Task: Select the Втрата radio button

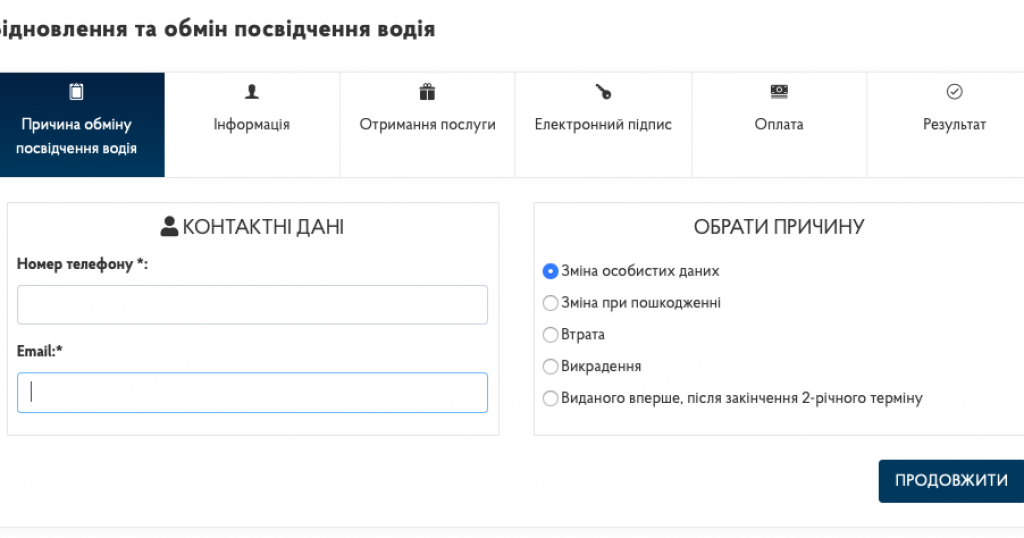Action: [551, 335]
